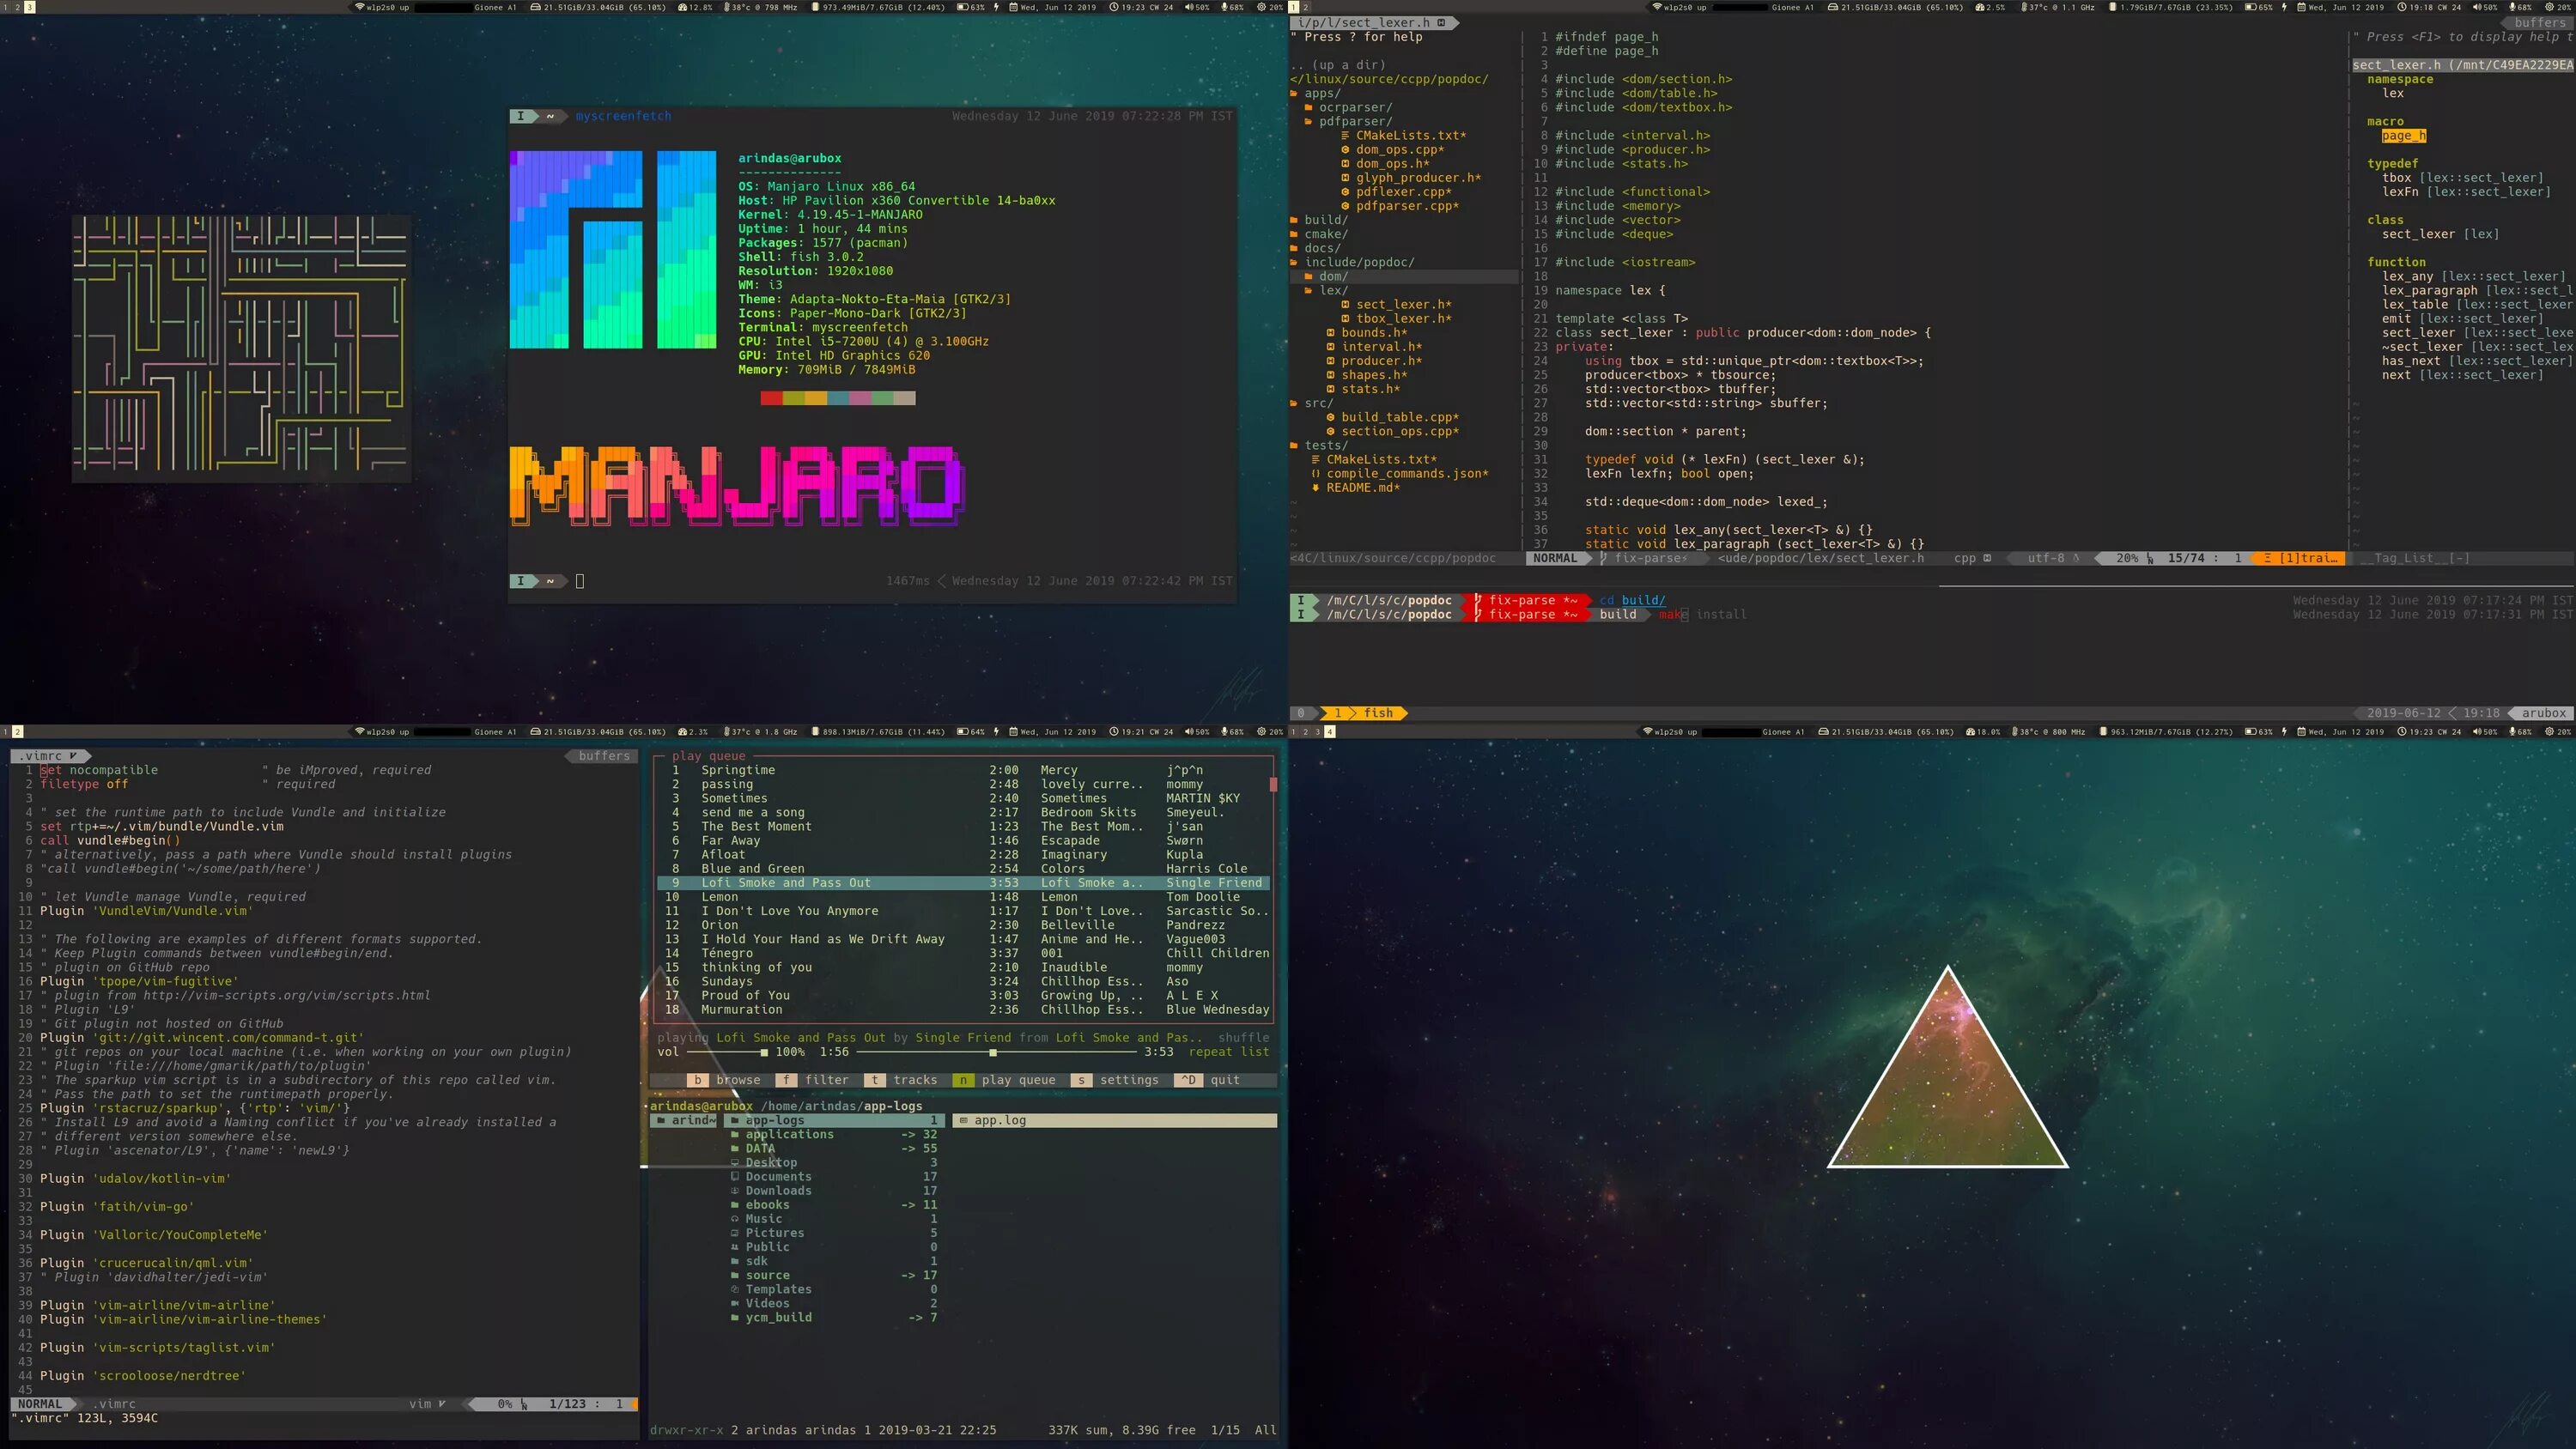Collapse the apps/ folder in NERDTree
This screenshot has width=2576, height=1449.
point(1294,93)
